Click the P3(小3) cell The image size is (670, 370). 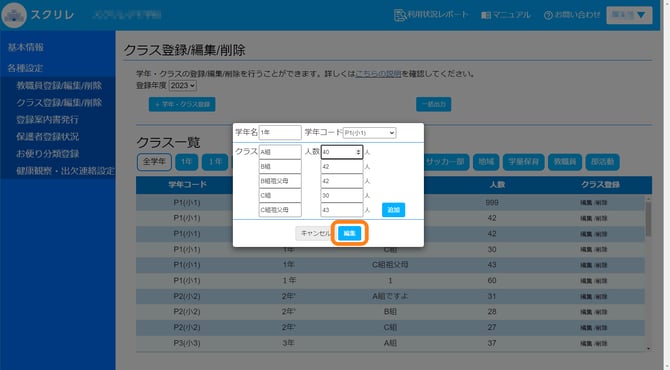pos(187,343)
